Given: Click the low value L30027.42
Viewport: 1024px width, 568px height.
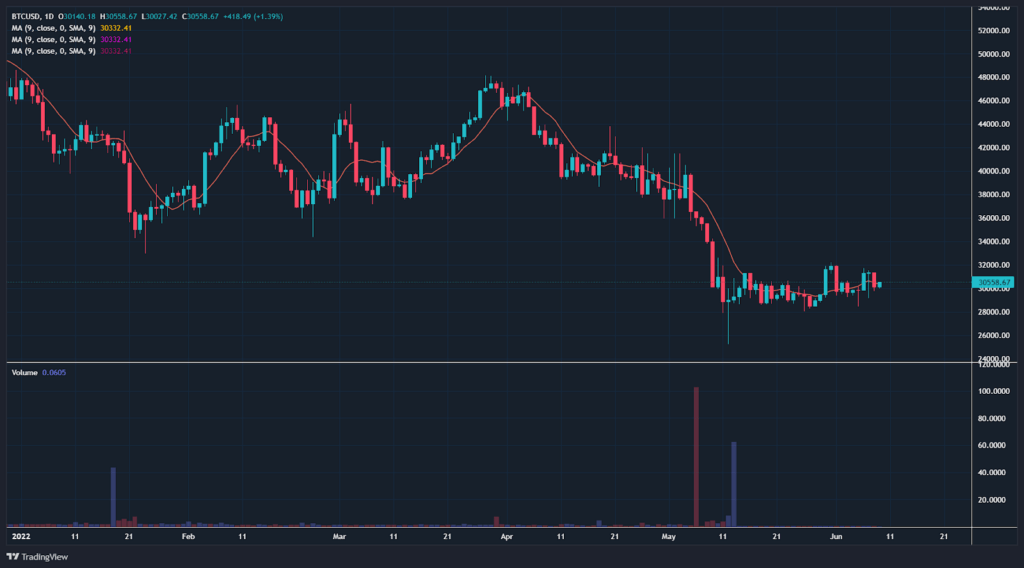Looking at the screenshot, I should click(159, 16).
